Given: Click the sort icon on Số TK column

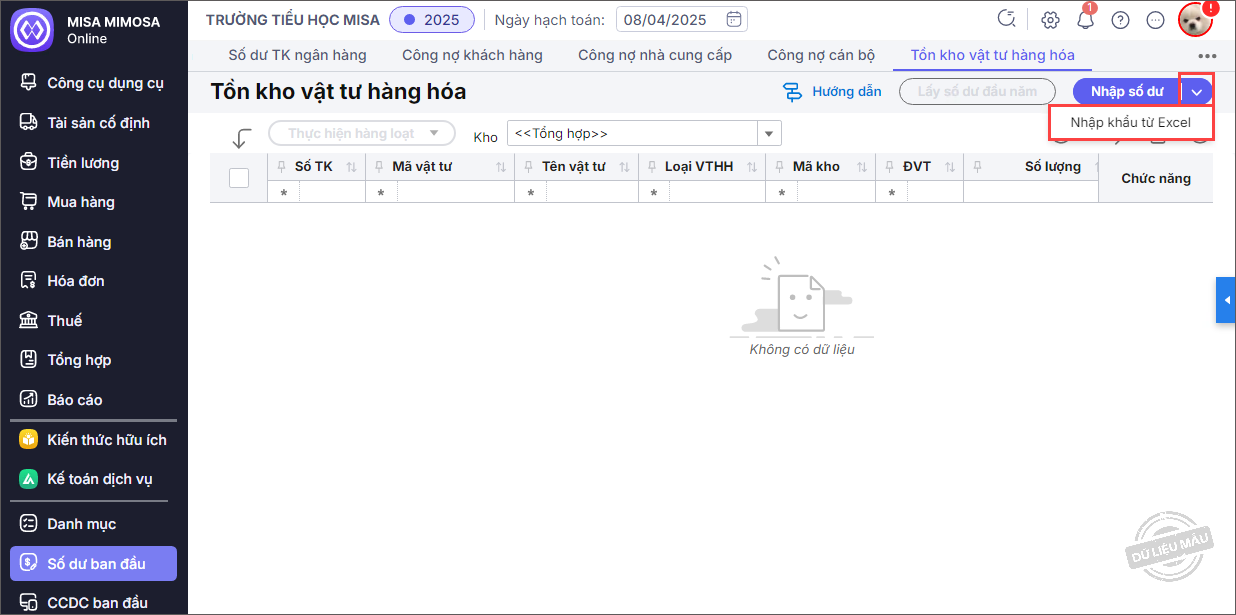Looking at the screenshot, I should point(351,167).
